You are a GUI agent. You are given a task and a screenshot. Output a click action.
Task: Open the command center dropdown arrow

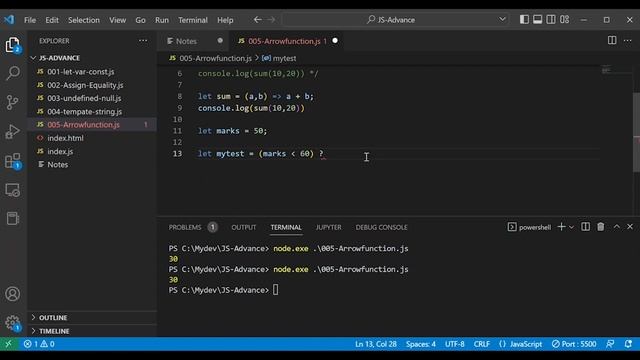point(502,20)
